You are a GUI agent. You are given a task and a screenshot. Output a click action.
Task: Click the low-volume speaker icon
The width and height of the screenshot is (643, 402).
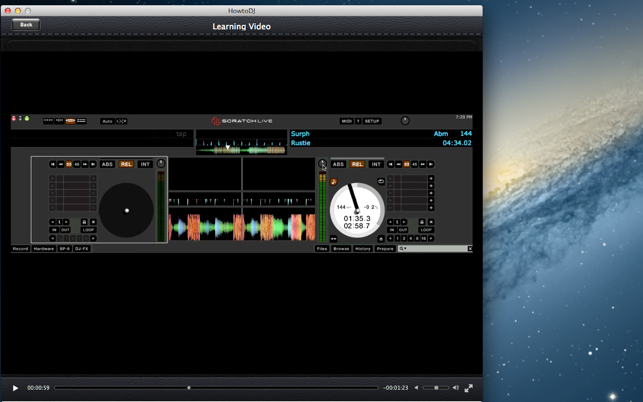416,388
